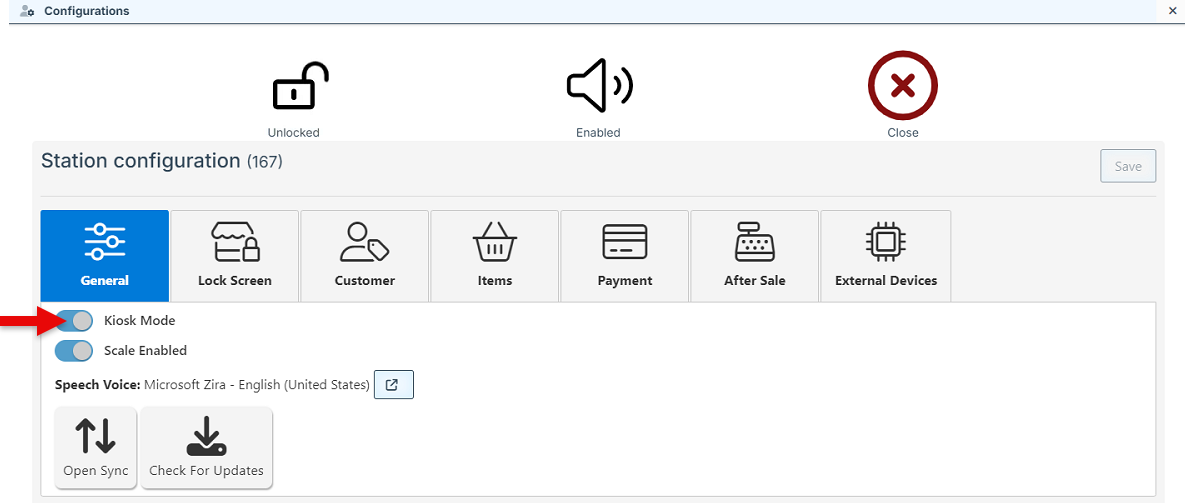Turn off the Kiosk Mode switch

[74, 321]
